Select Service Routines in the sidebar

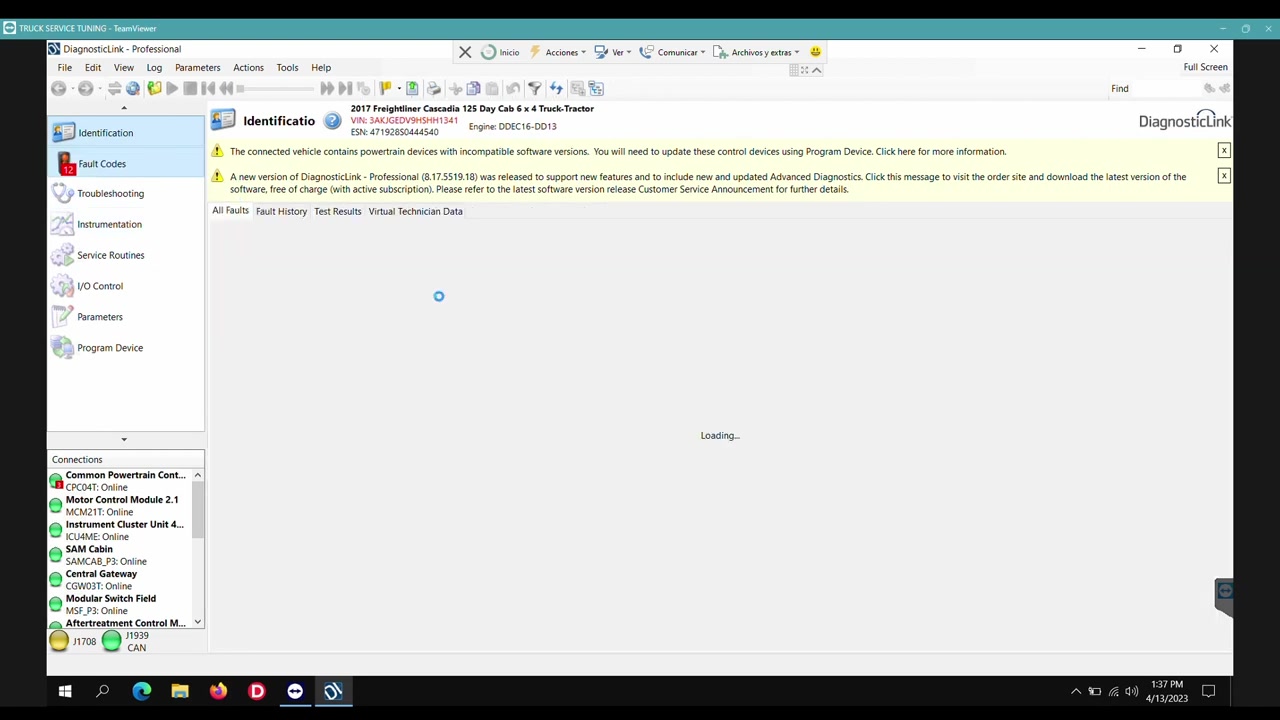pyautogui.click(x=125, y=255)
